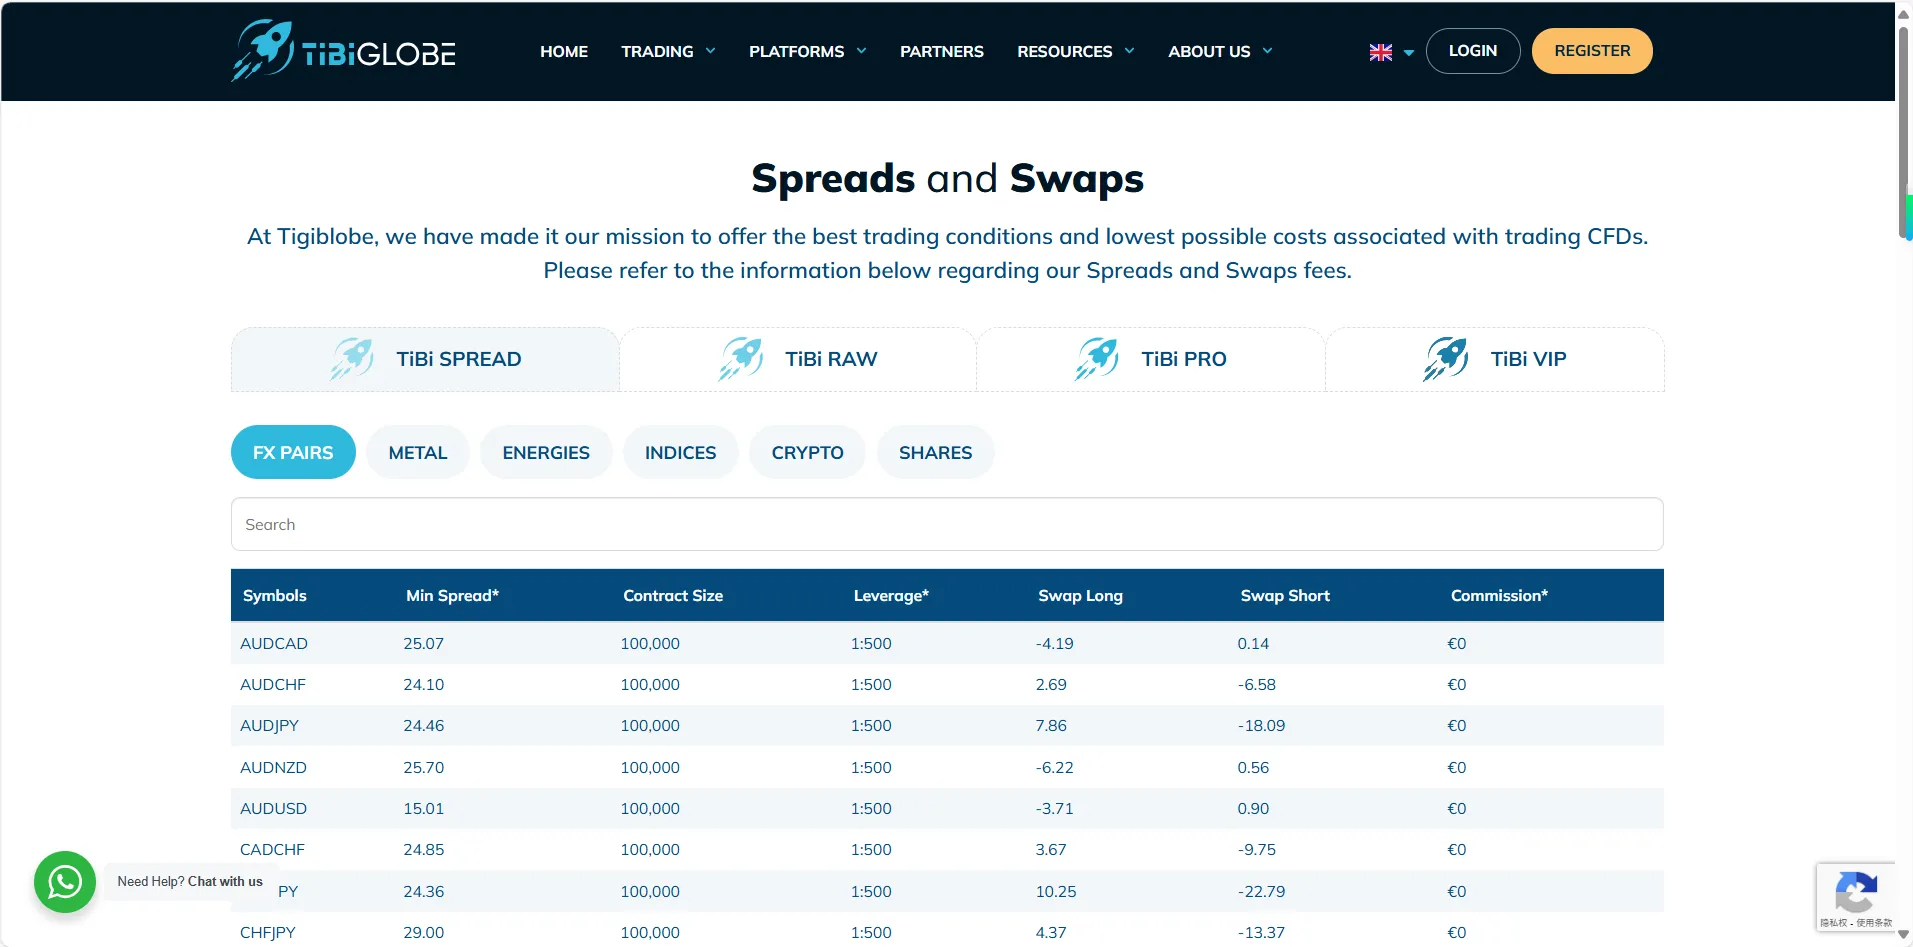Click the AUDNZD 1:500 leverage value
The width and height of the screenshot is (1913, 947).
click(x=871, y=767)
